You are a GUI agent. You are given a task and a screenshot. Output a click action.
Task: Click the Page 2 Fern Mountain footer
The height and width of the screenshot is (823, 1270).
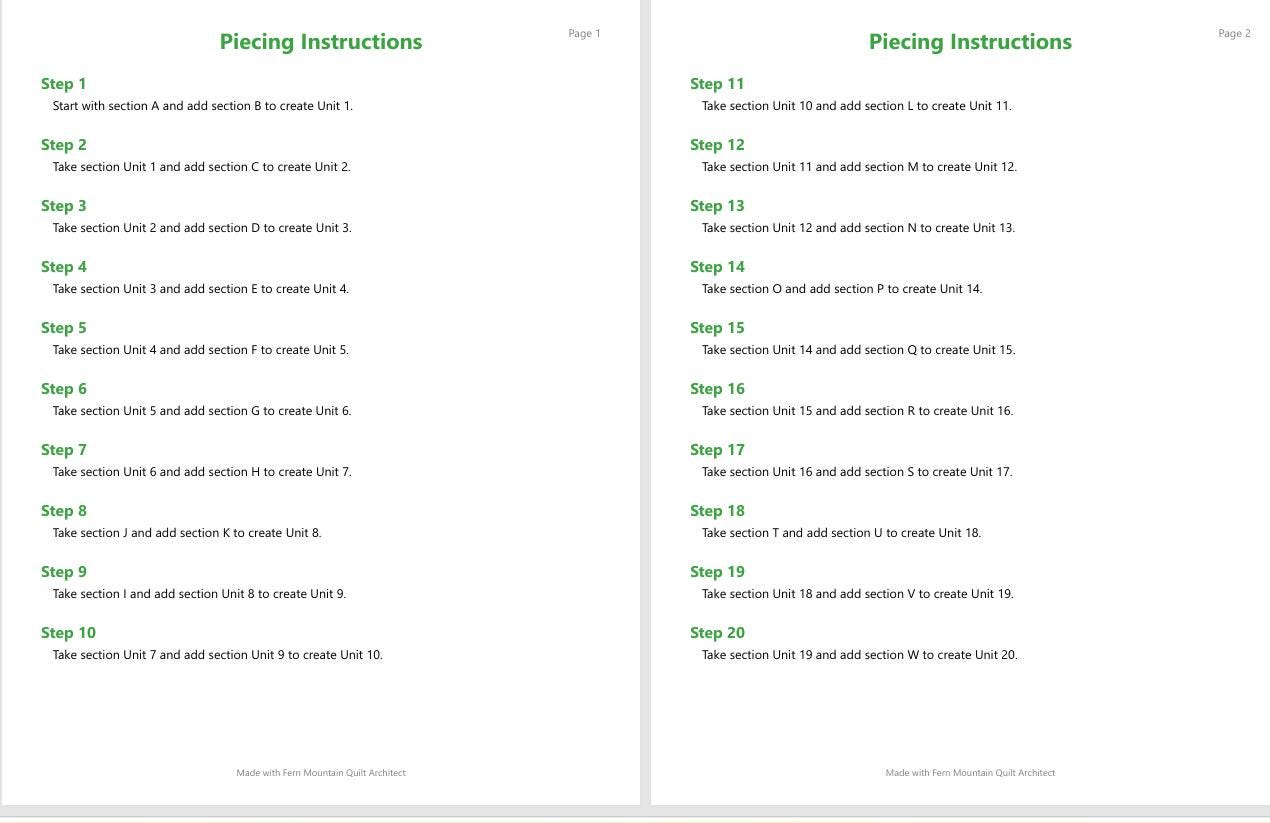coord(970,773)
